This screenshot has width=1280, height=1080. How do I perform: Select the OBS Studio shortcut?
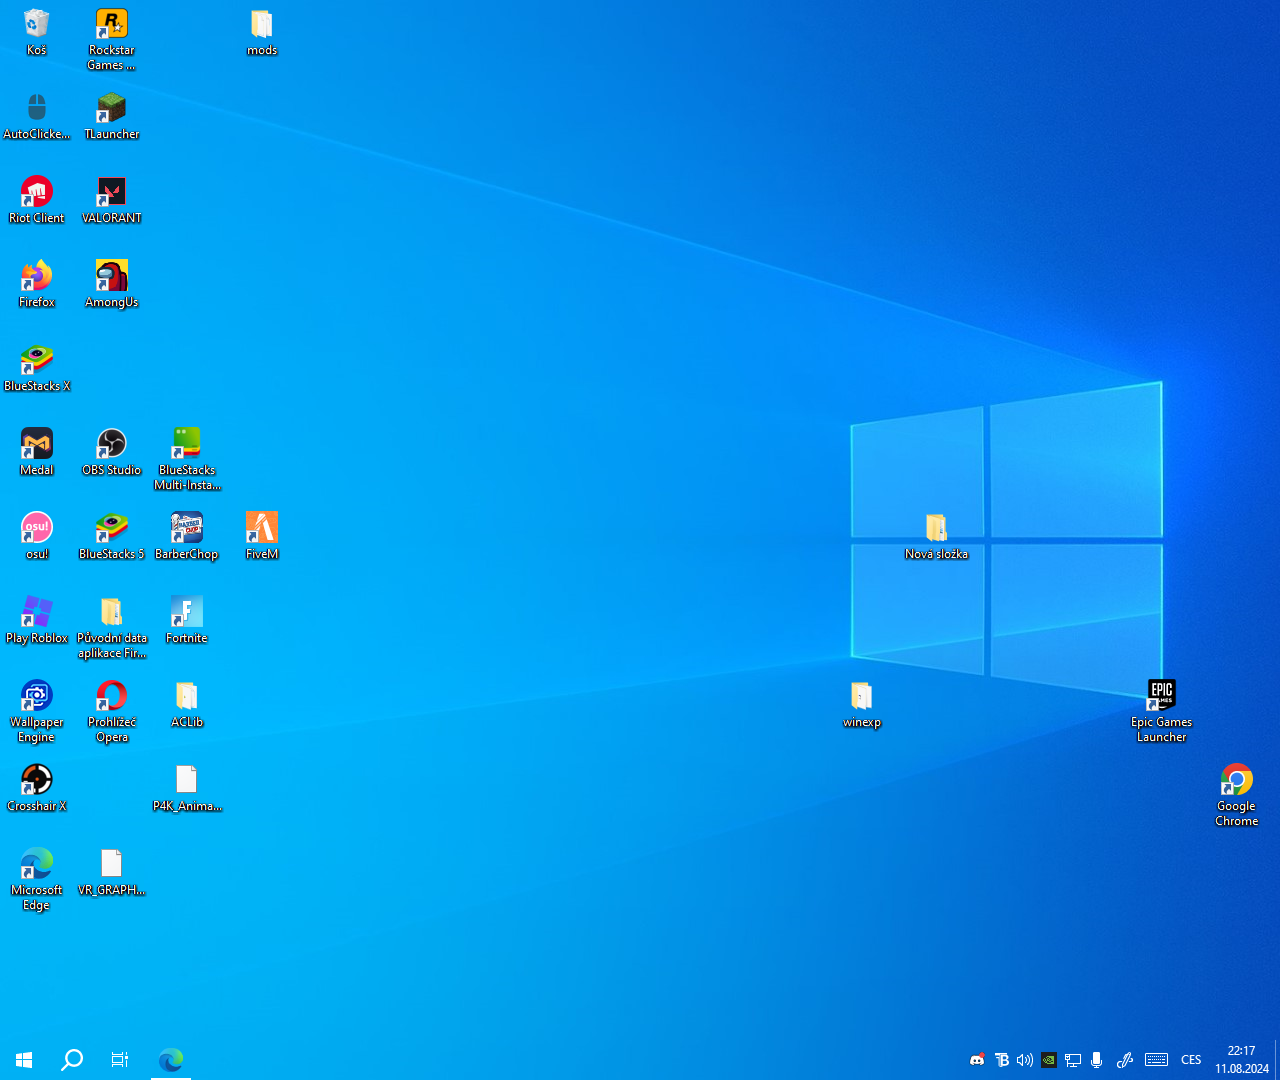112,452
